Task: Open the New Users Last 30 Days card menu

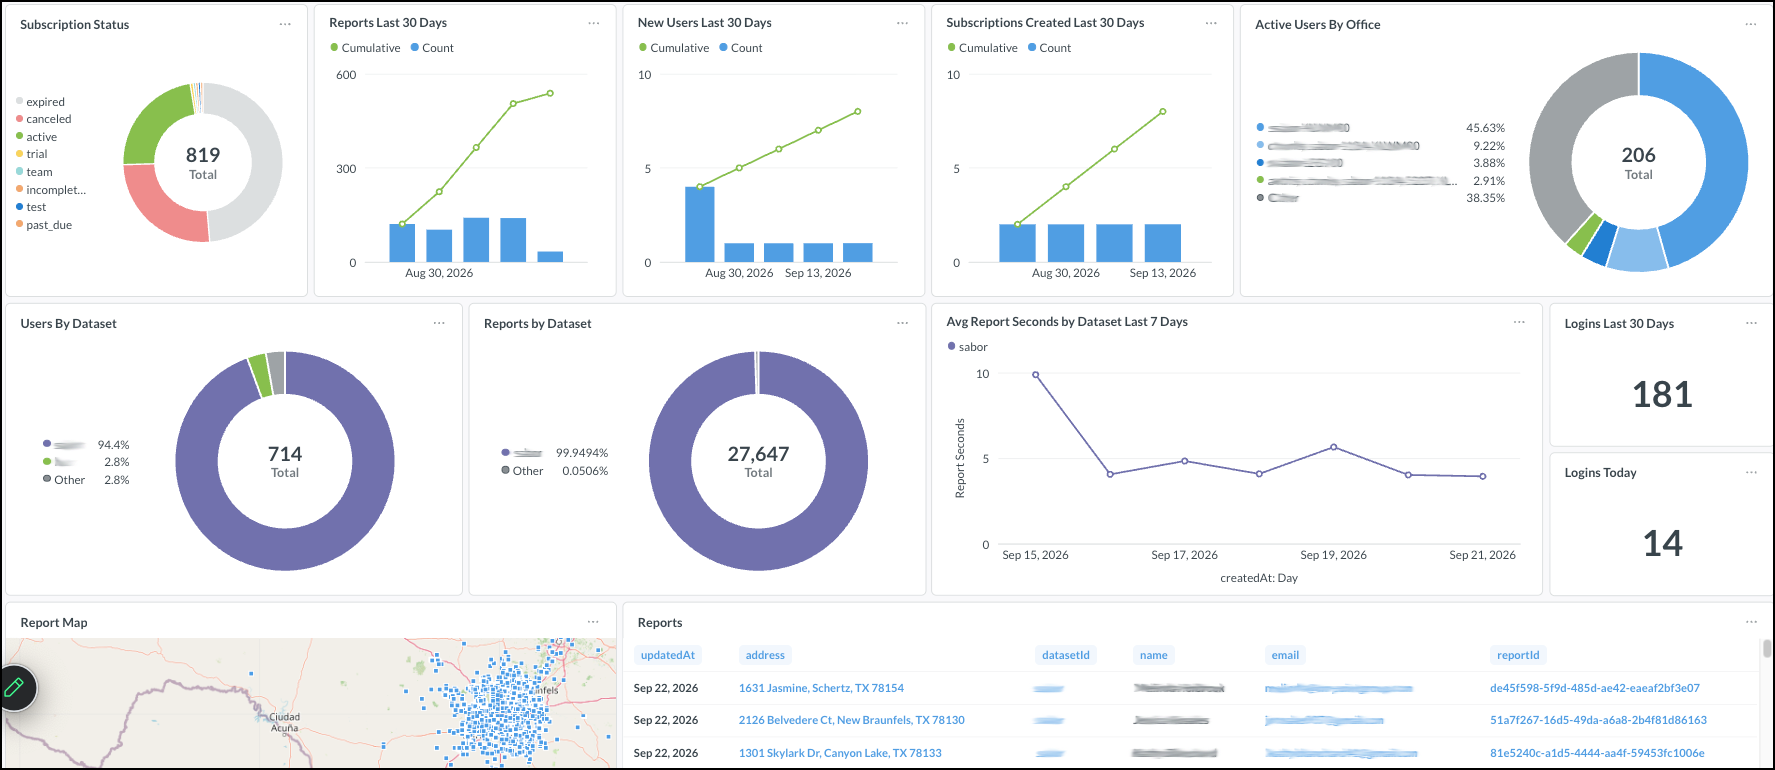Action: click(x=903, y=23)
